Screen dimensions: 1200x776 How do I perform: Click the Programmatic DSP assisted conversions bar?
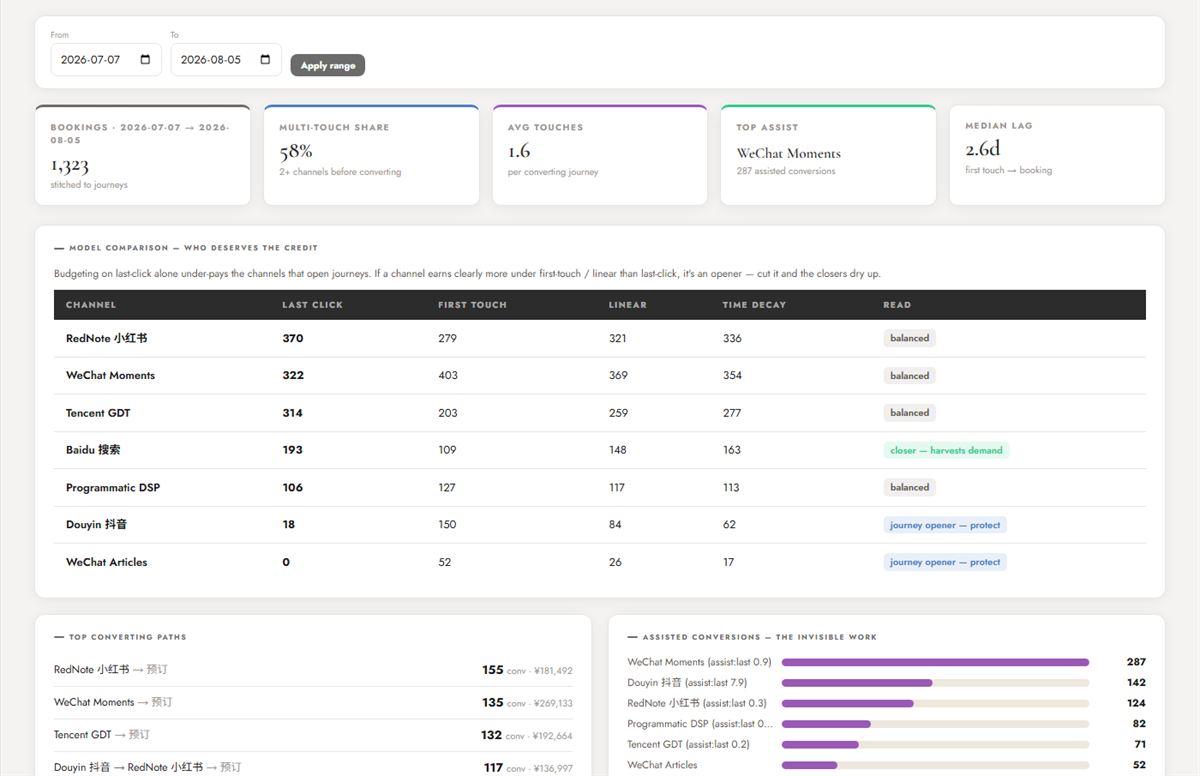(x=935, y=724)
